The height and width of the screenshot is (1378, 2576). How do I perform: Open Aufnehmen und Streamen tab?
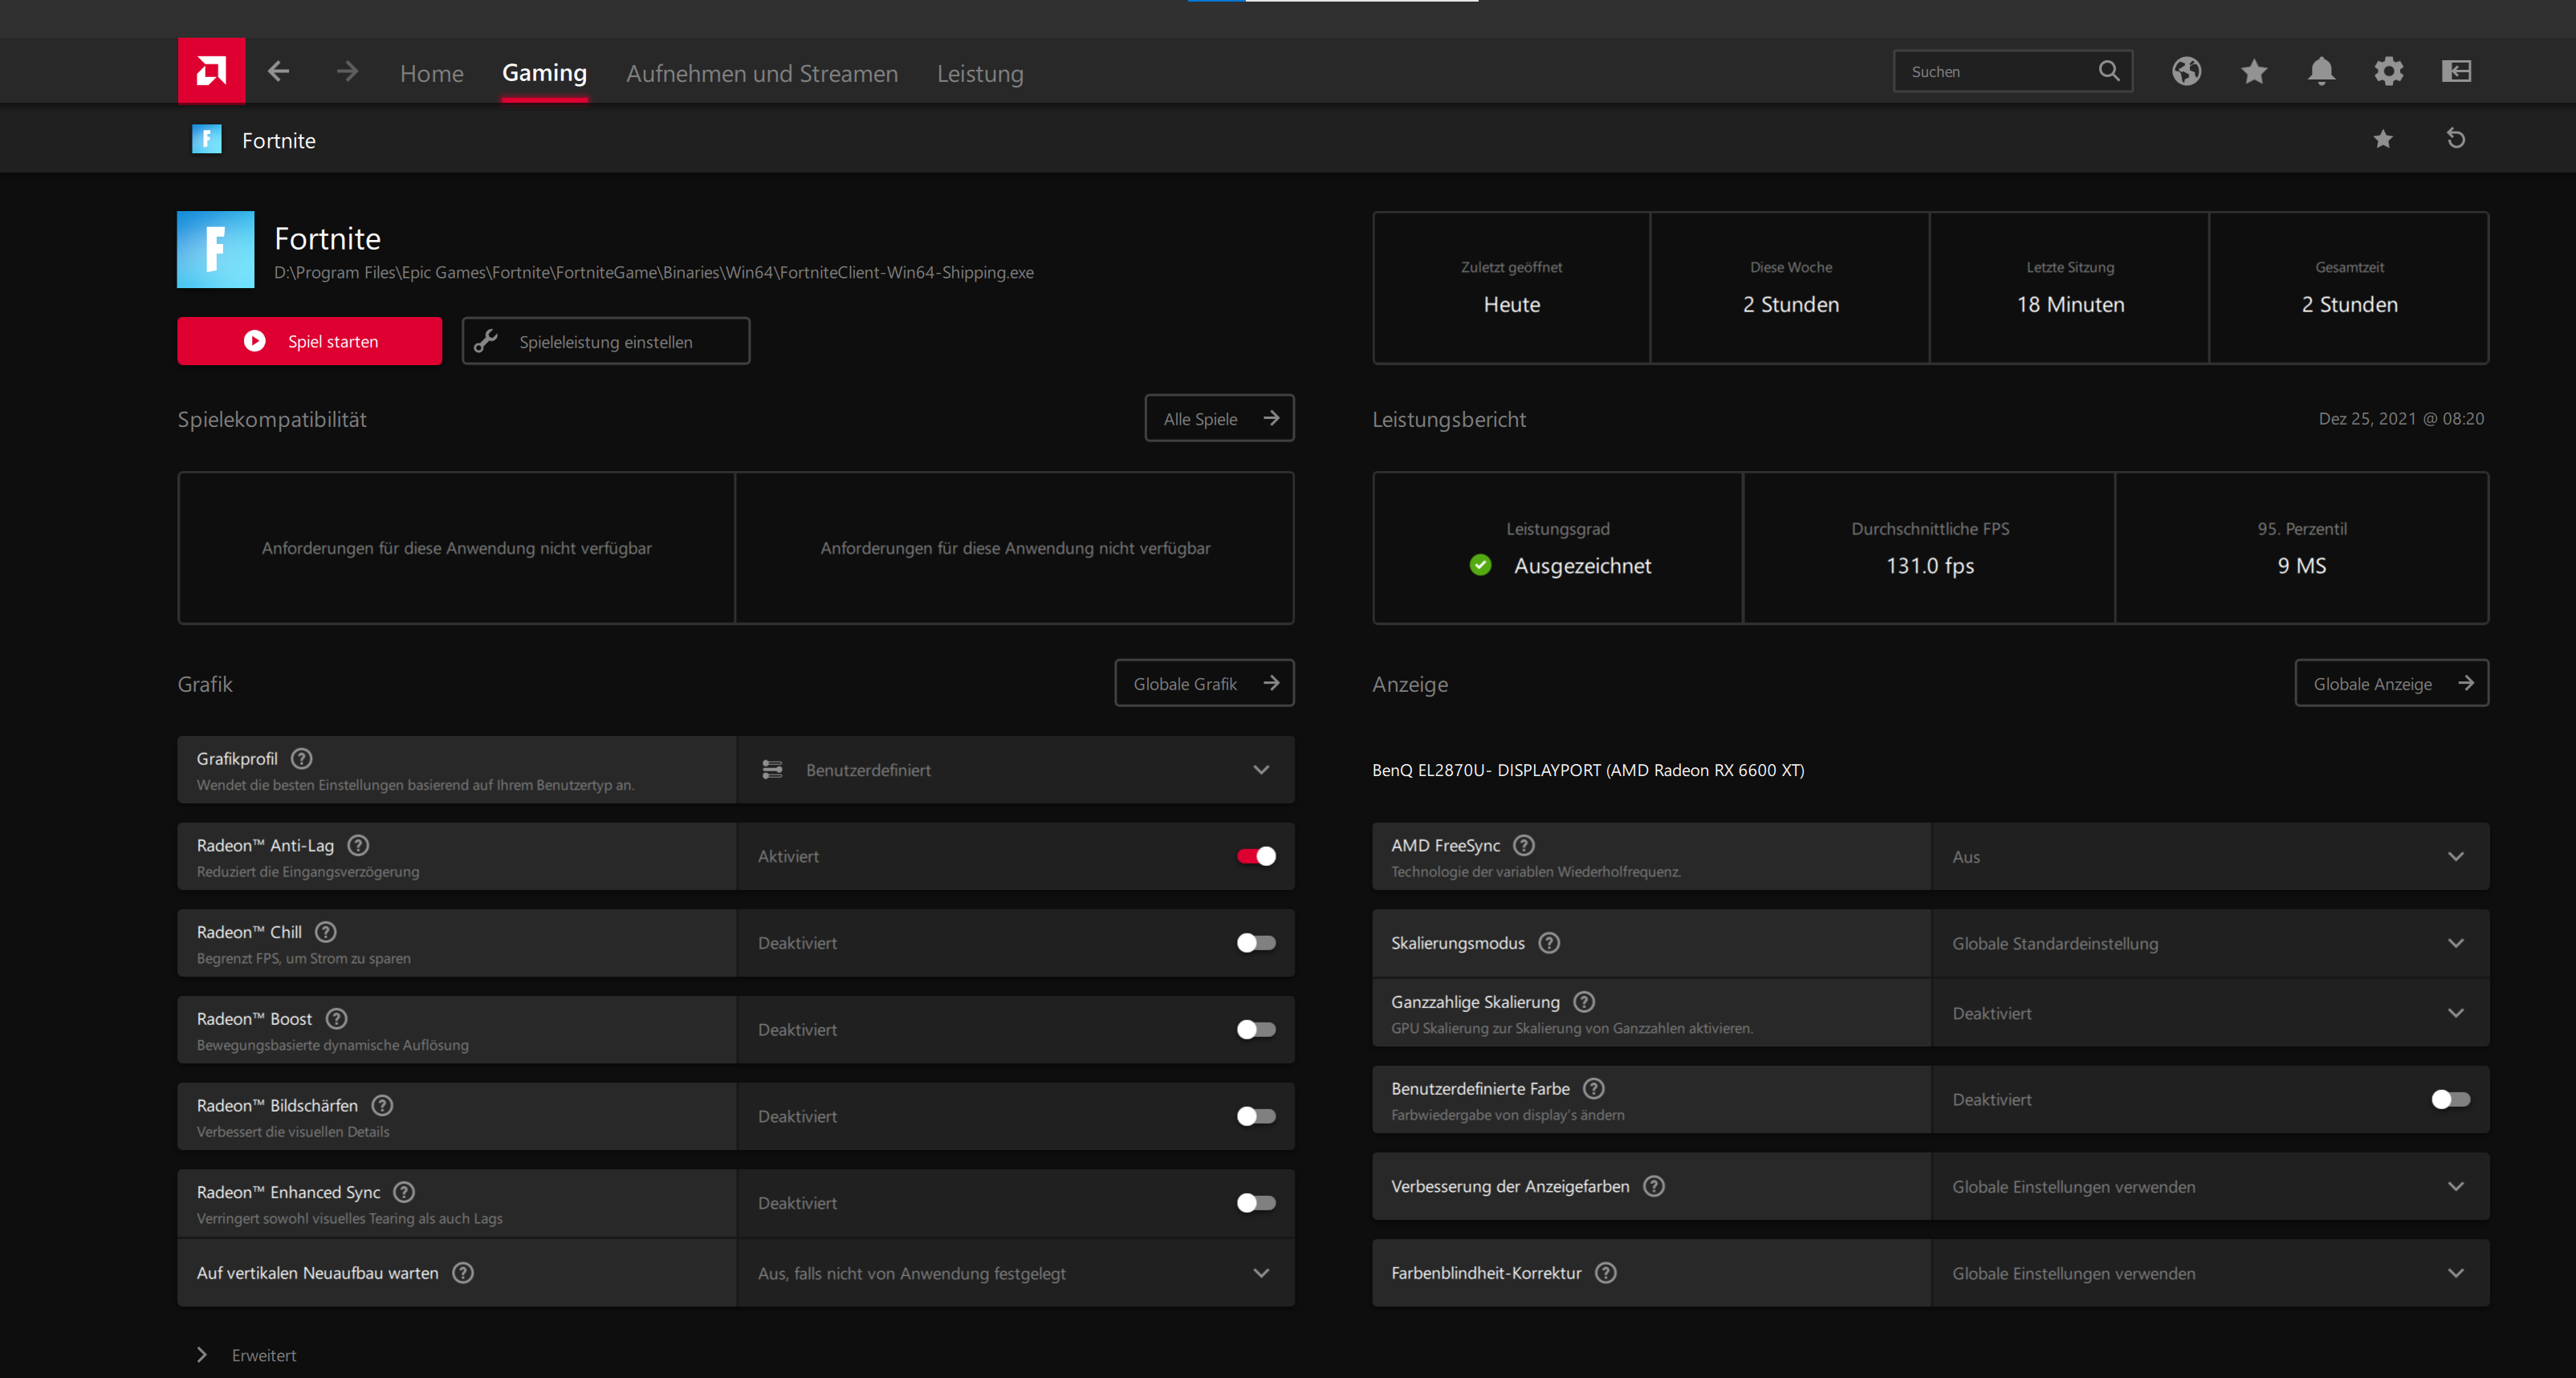[761, 73]
